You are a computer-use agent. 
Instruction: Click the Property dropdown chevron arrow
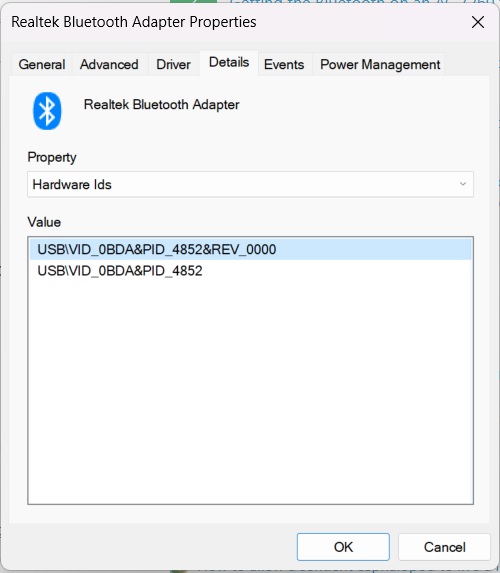point(463,184)
